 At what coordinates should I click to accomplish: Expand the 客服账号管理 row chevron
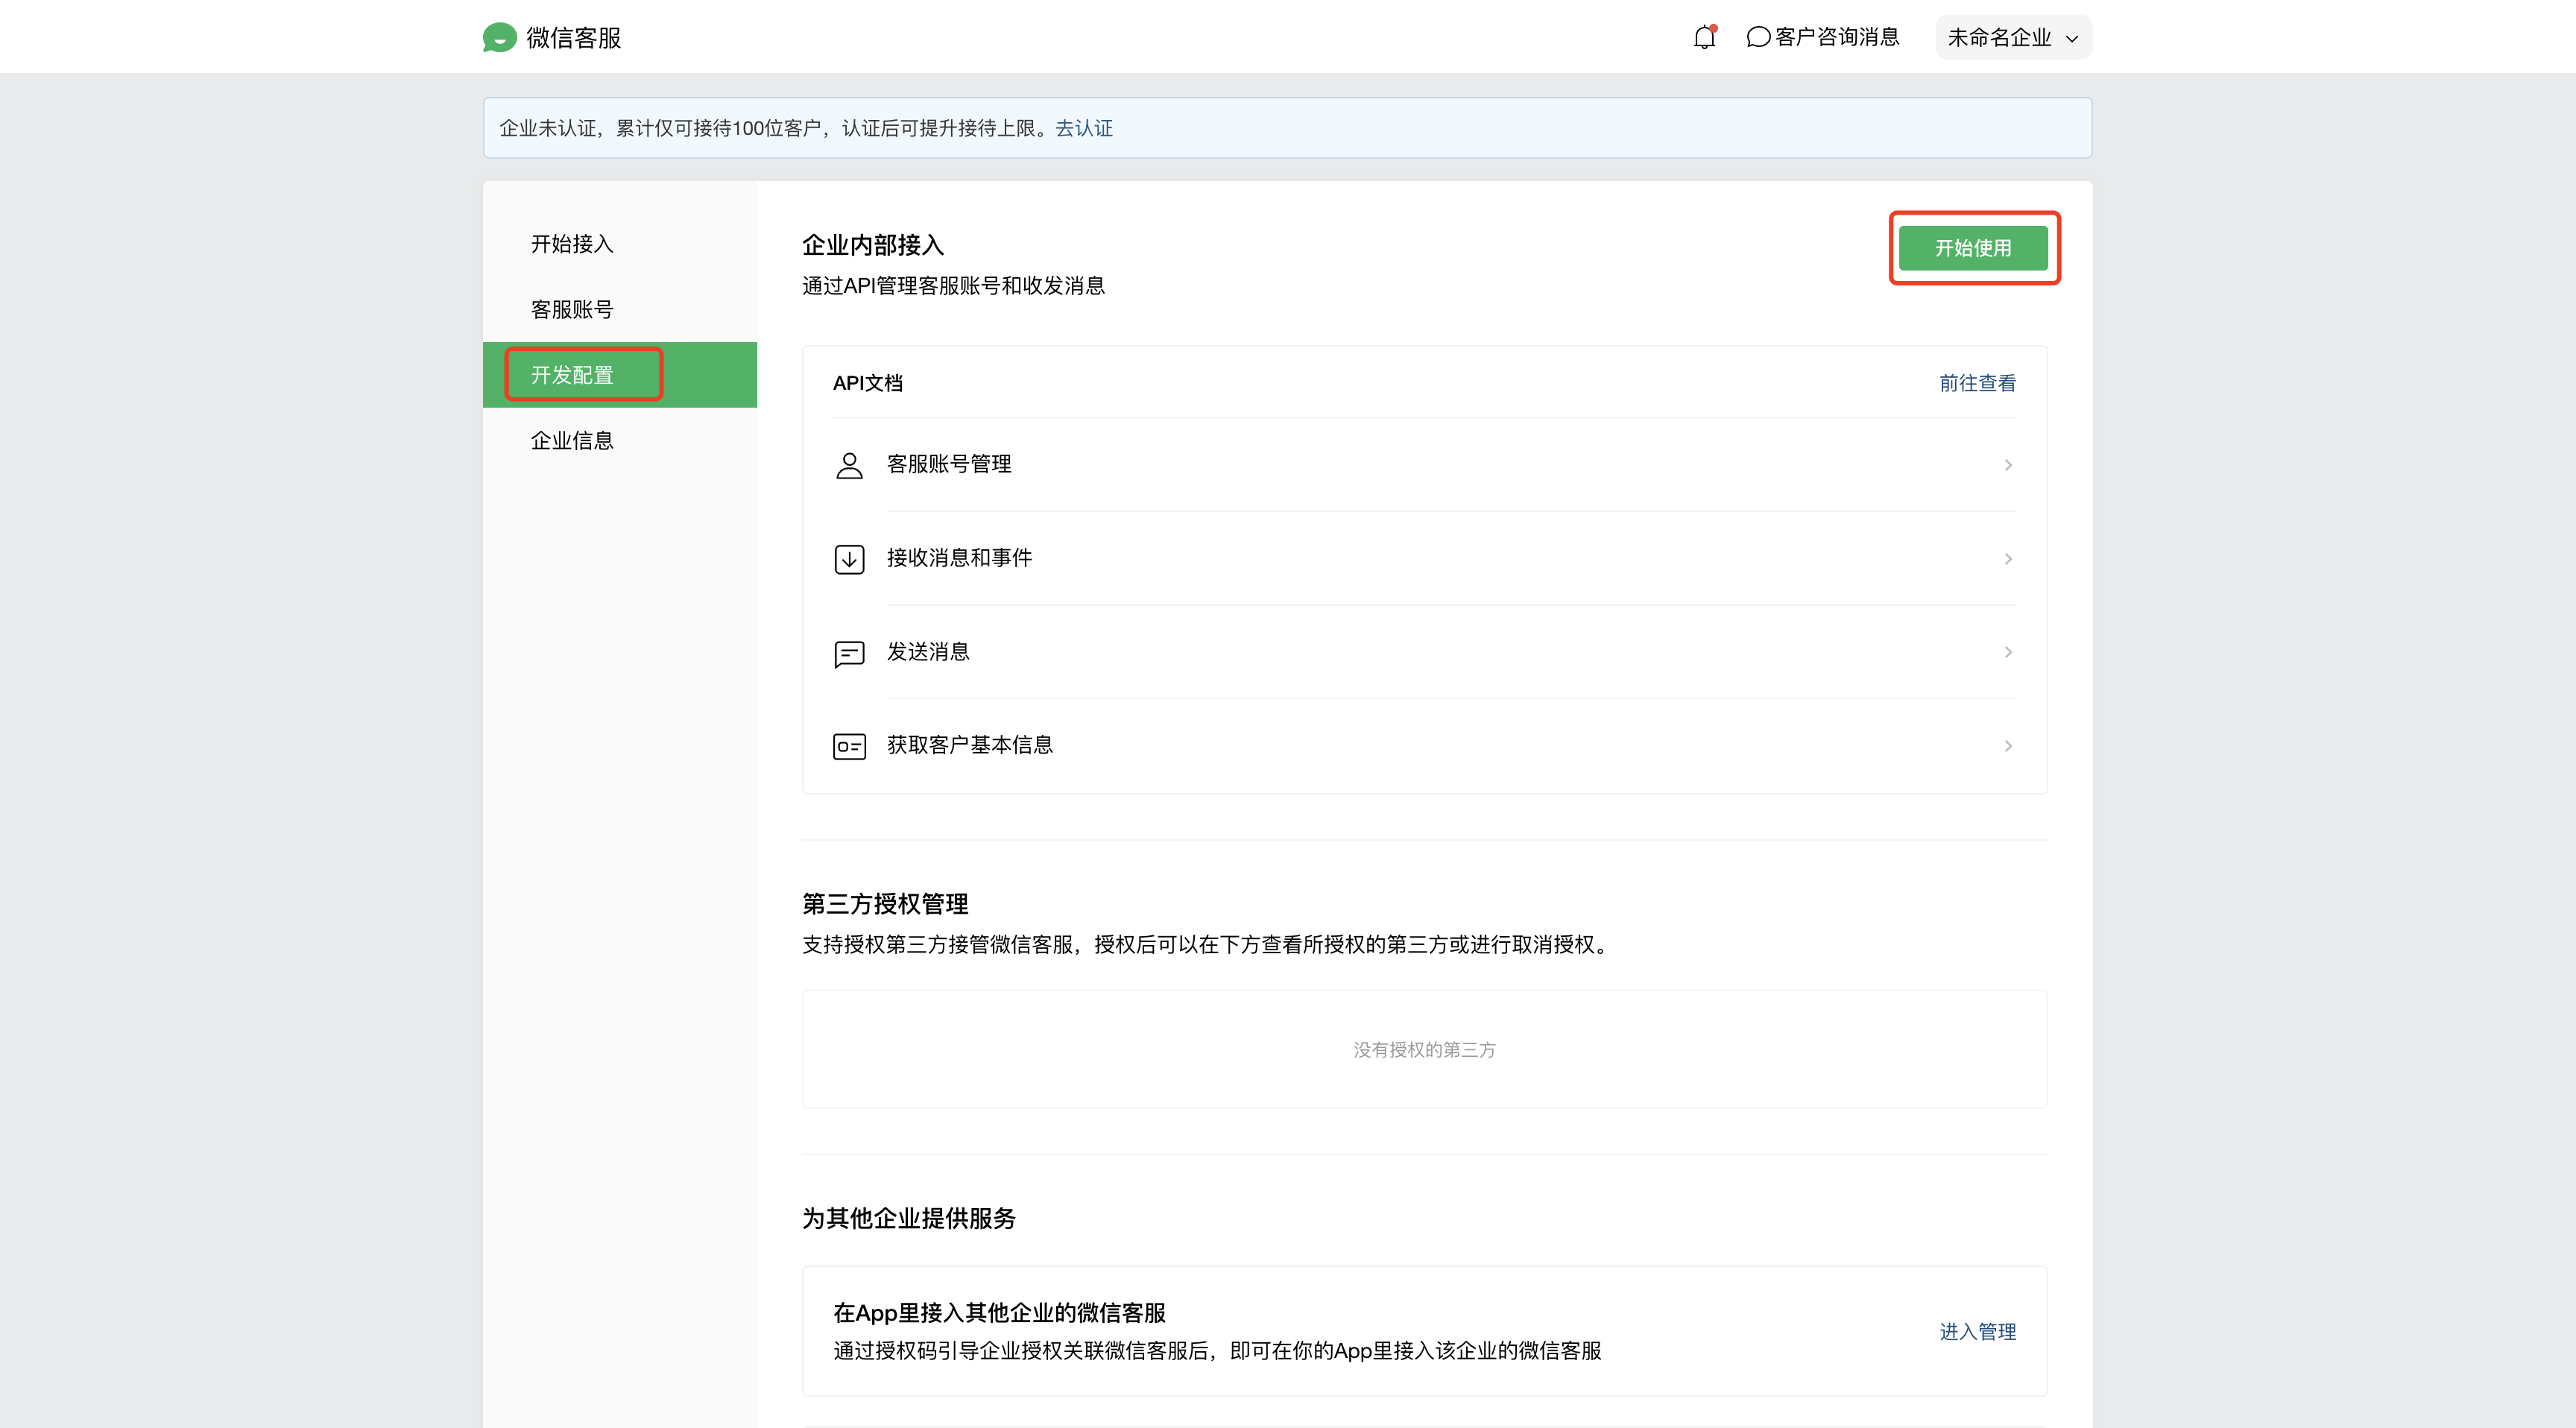click(x=2008, y=465)
